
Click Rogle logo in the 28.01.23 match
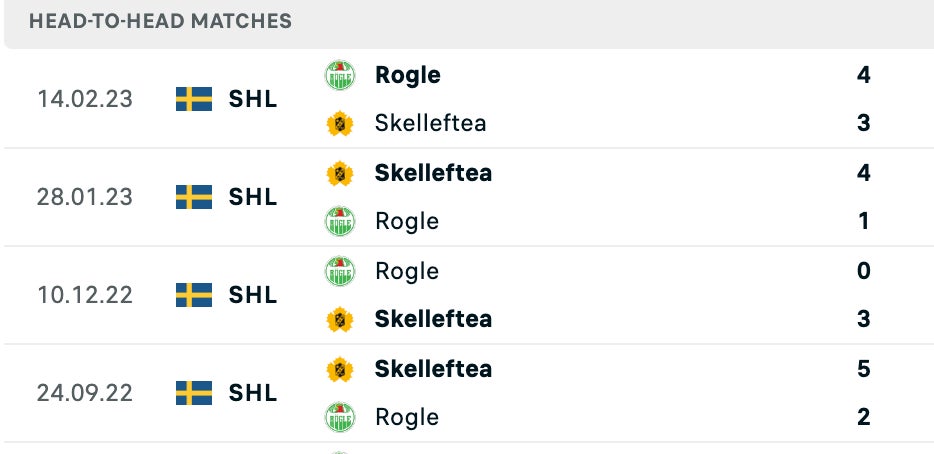pyautogui.click(x=340, y=221)
